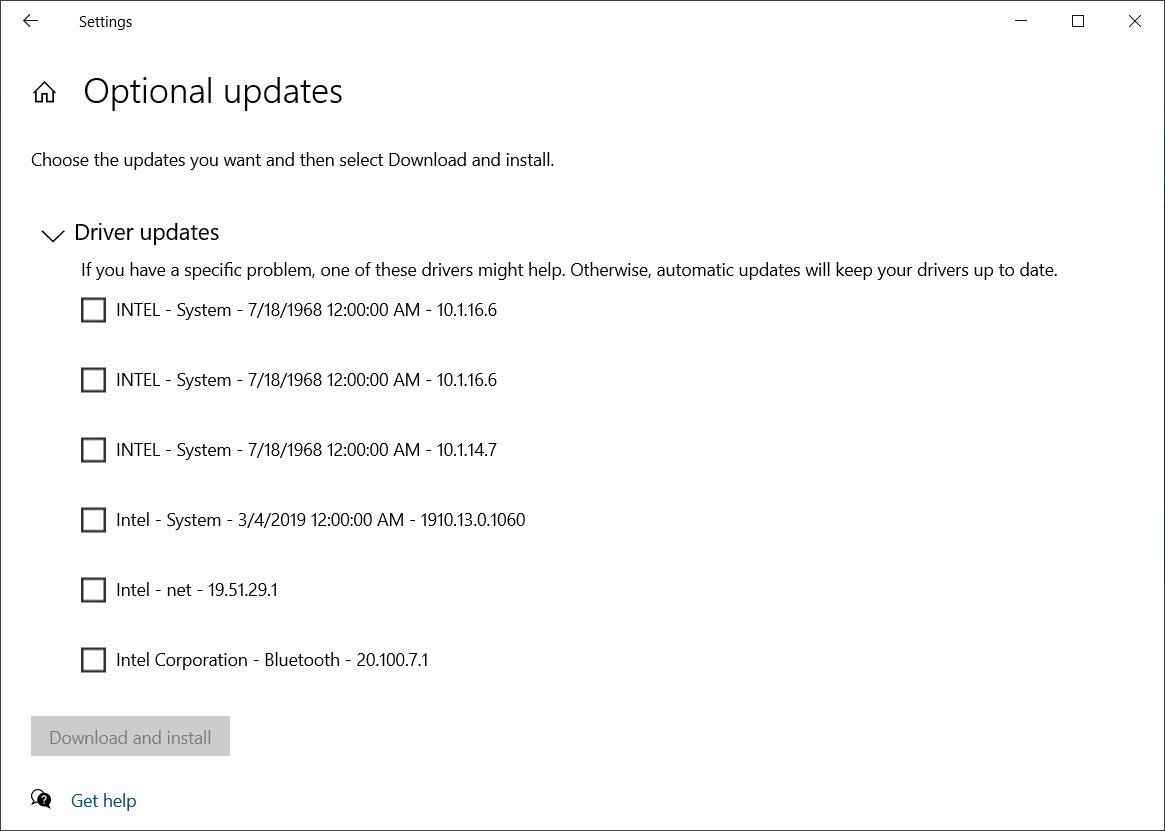Click the Optional updates page title

pyautogui.click(x=212, y=92)
